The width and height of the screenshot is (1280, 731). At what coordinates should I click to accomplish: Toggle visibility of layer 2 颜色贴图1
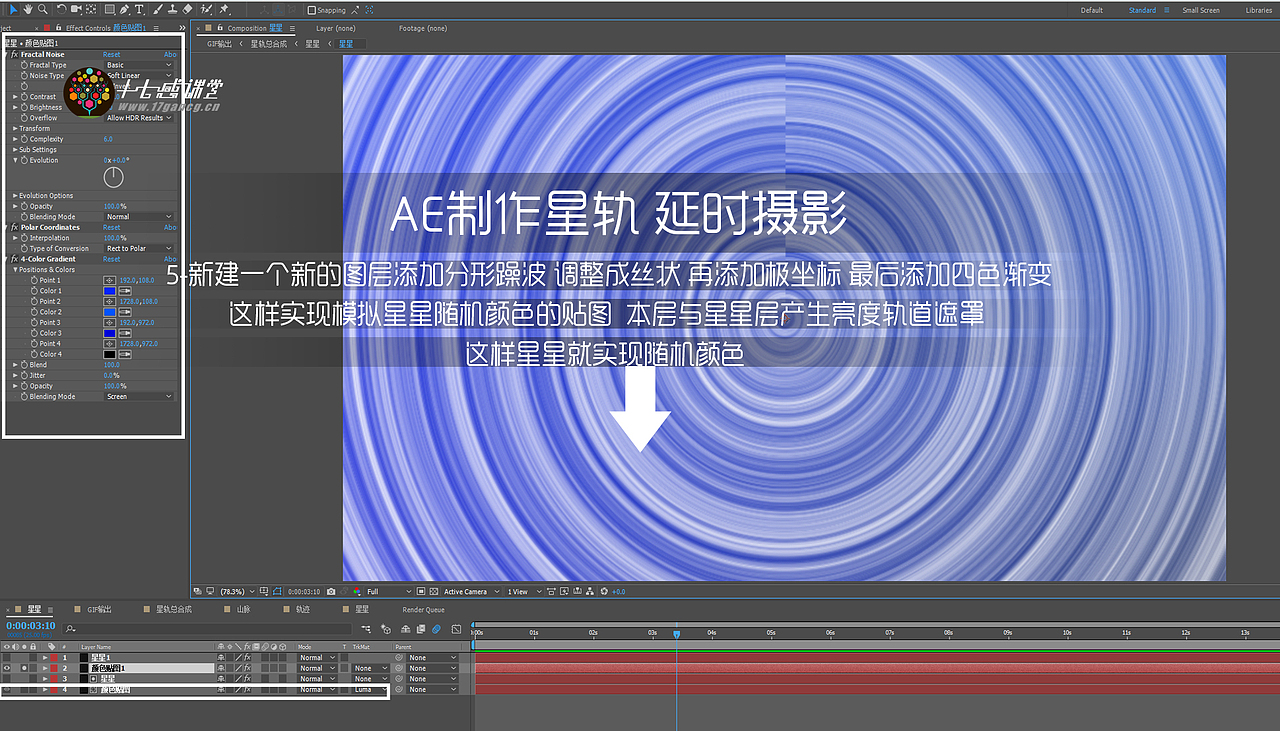coord(7,668)
